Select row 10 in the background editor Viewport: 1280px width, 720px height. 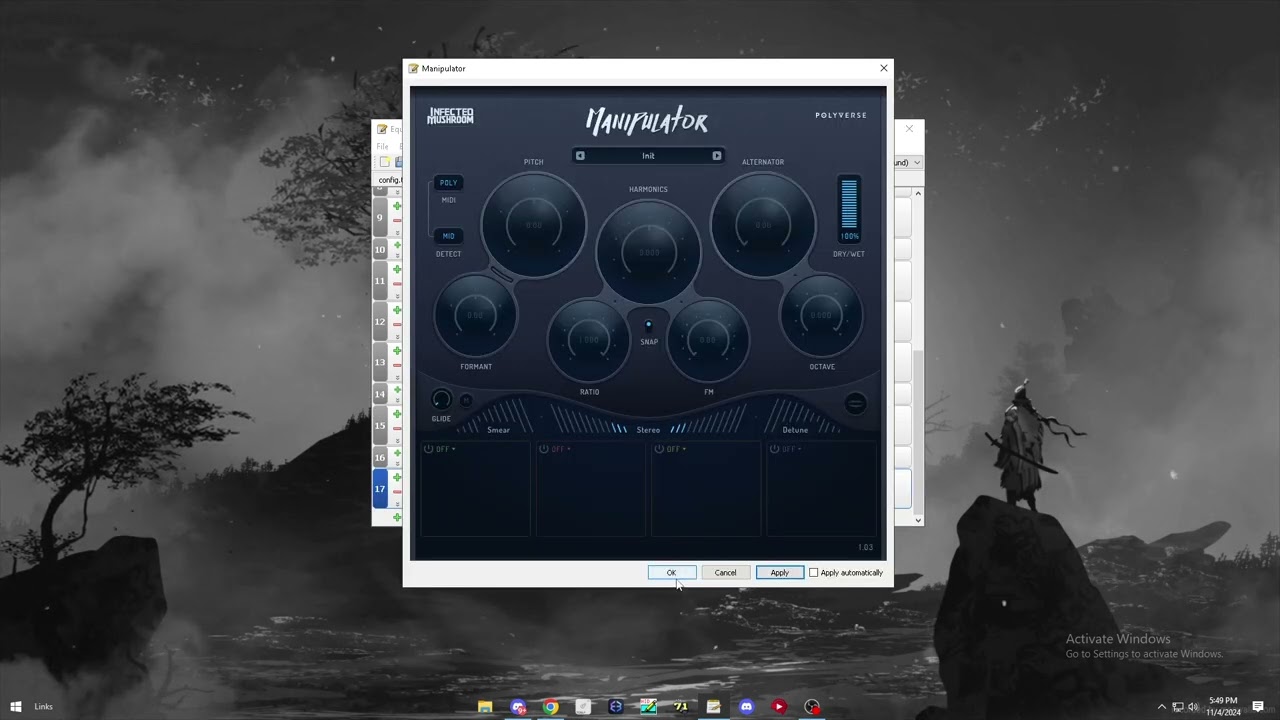point(379,249)
